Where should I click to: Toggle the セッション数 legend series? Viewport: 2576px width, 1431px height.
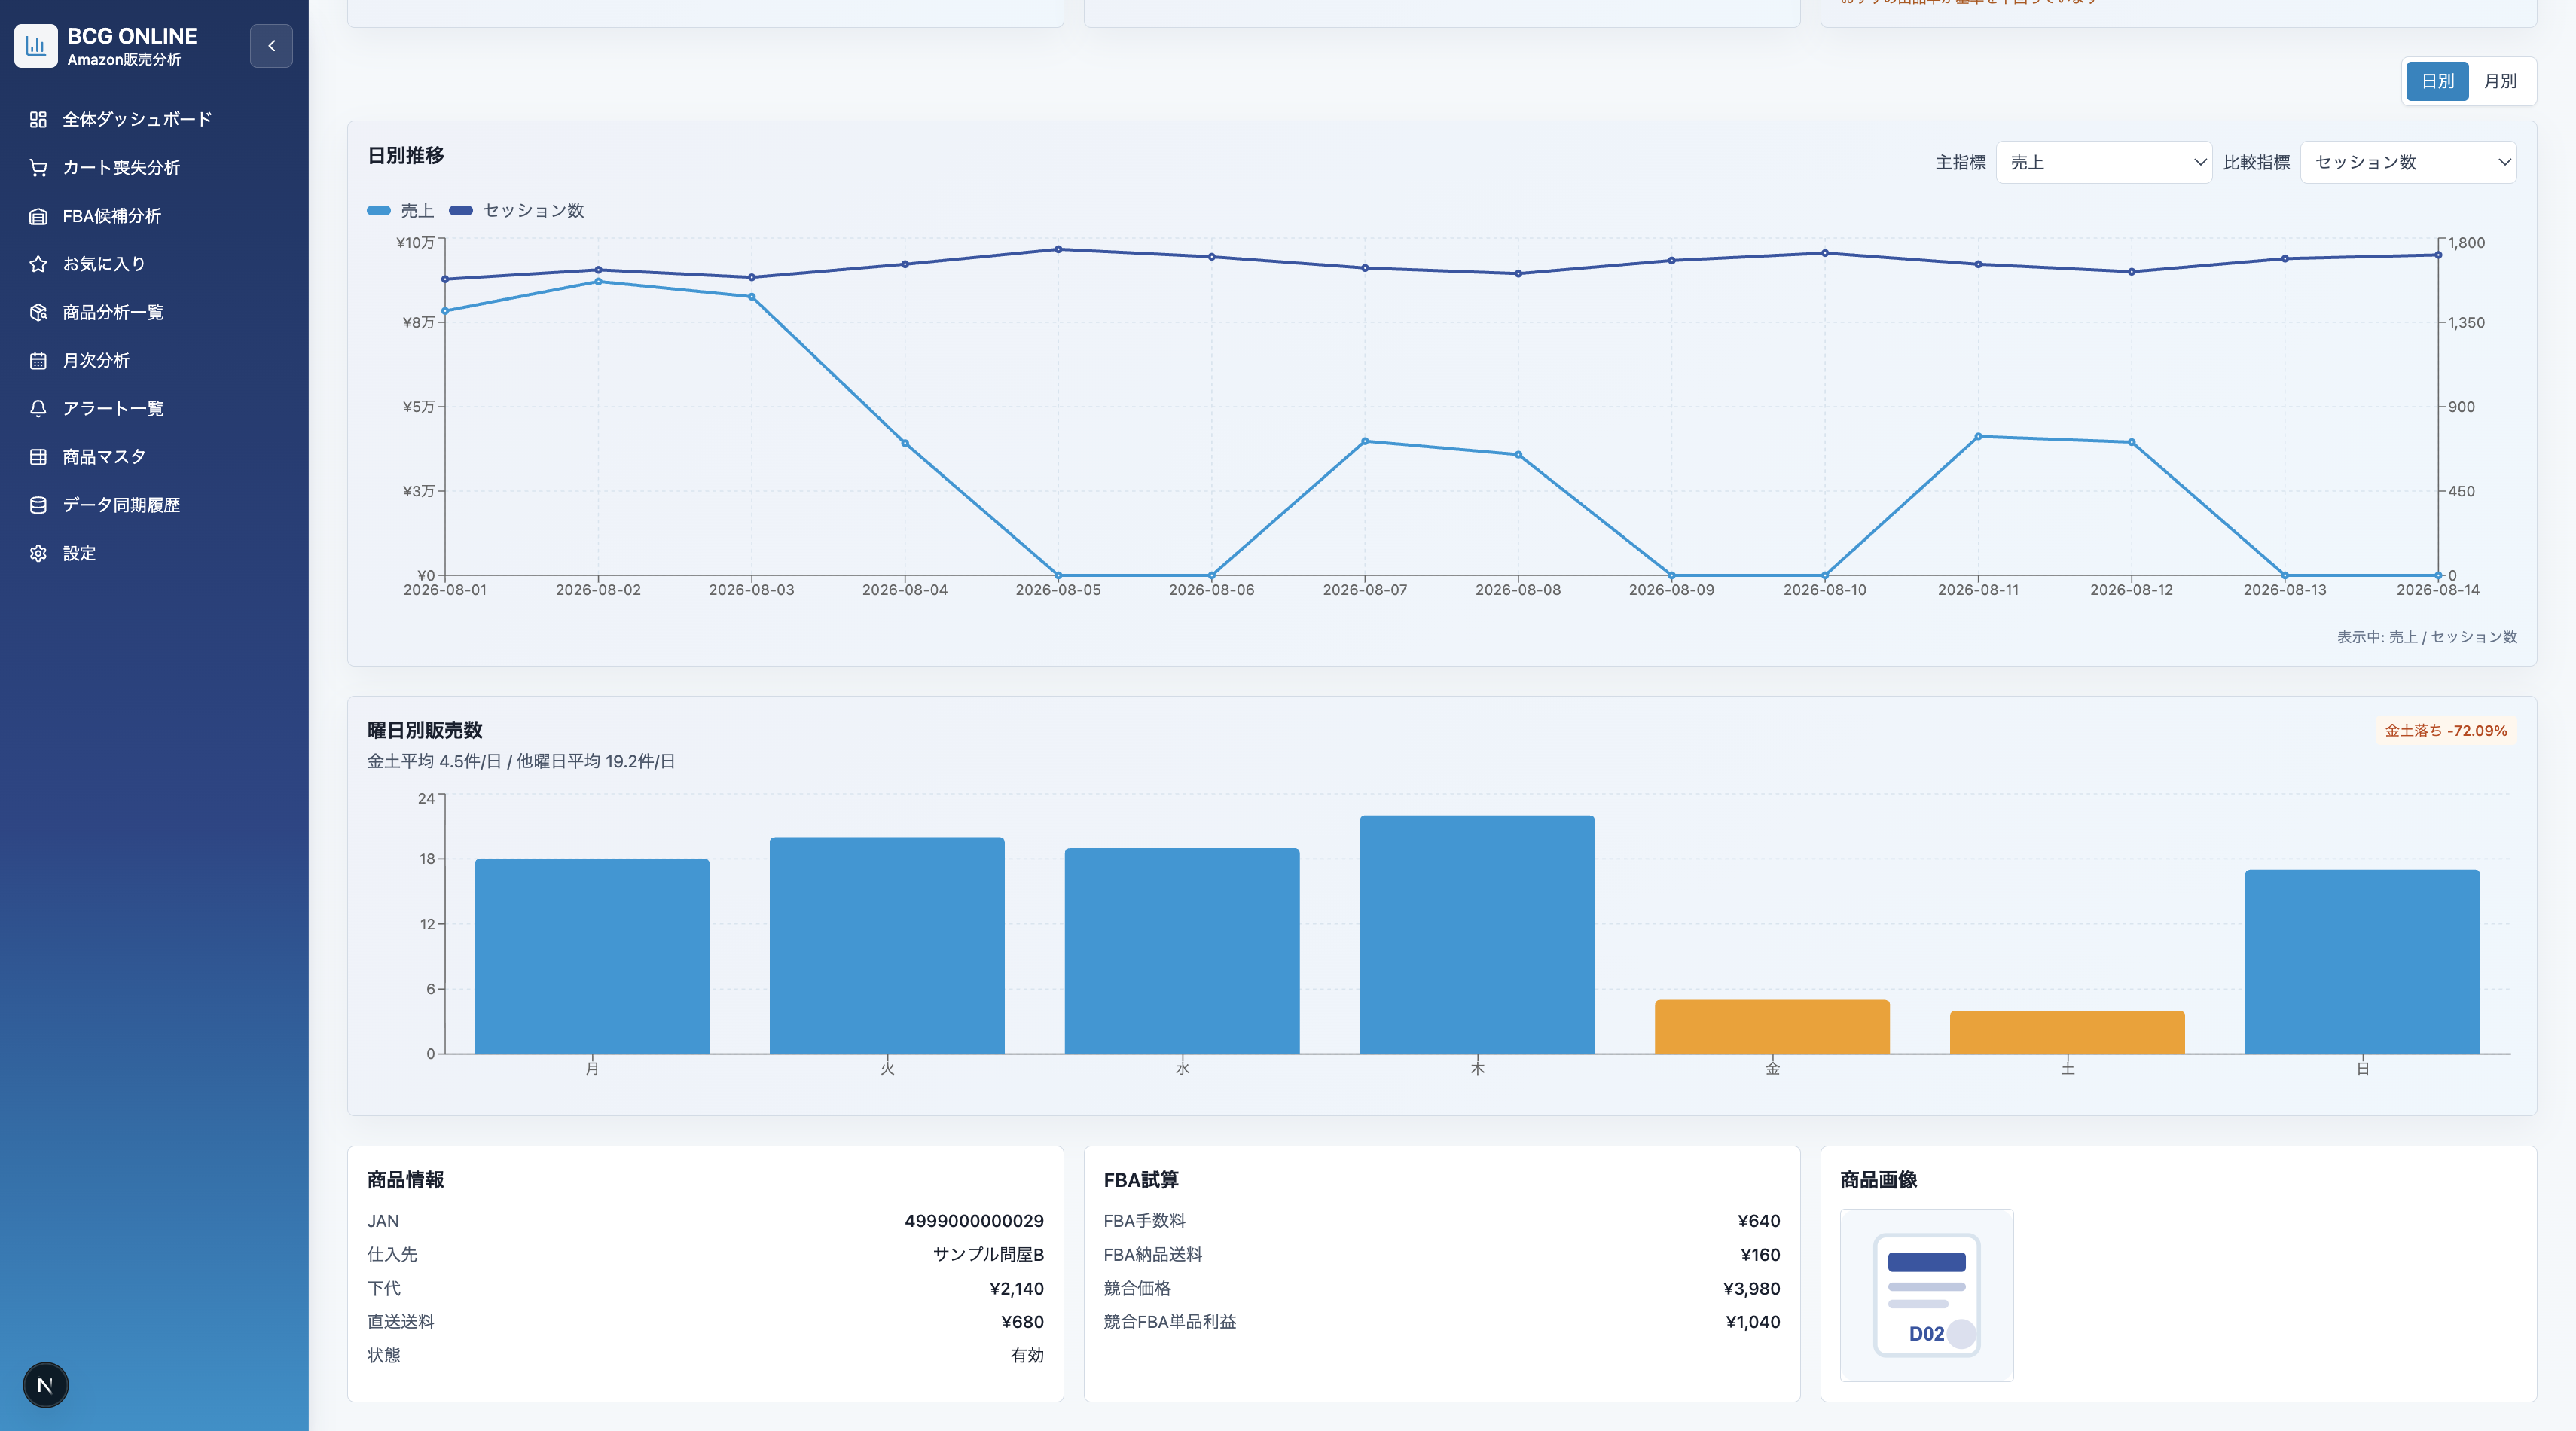[516, 210]
